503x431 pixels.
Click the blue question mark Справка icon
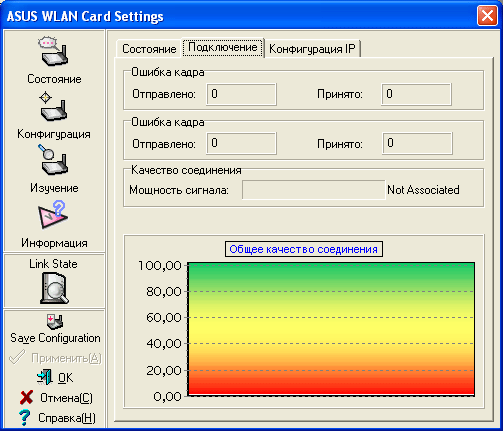tap(24, 418)
